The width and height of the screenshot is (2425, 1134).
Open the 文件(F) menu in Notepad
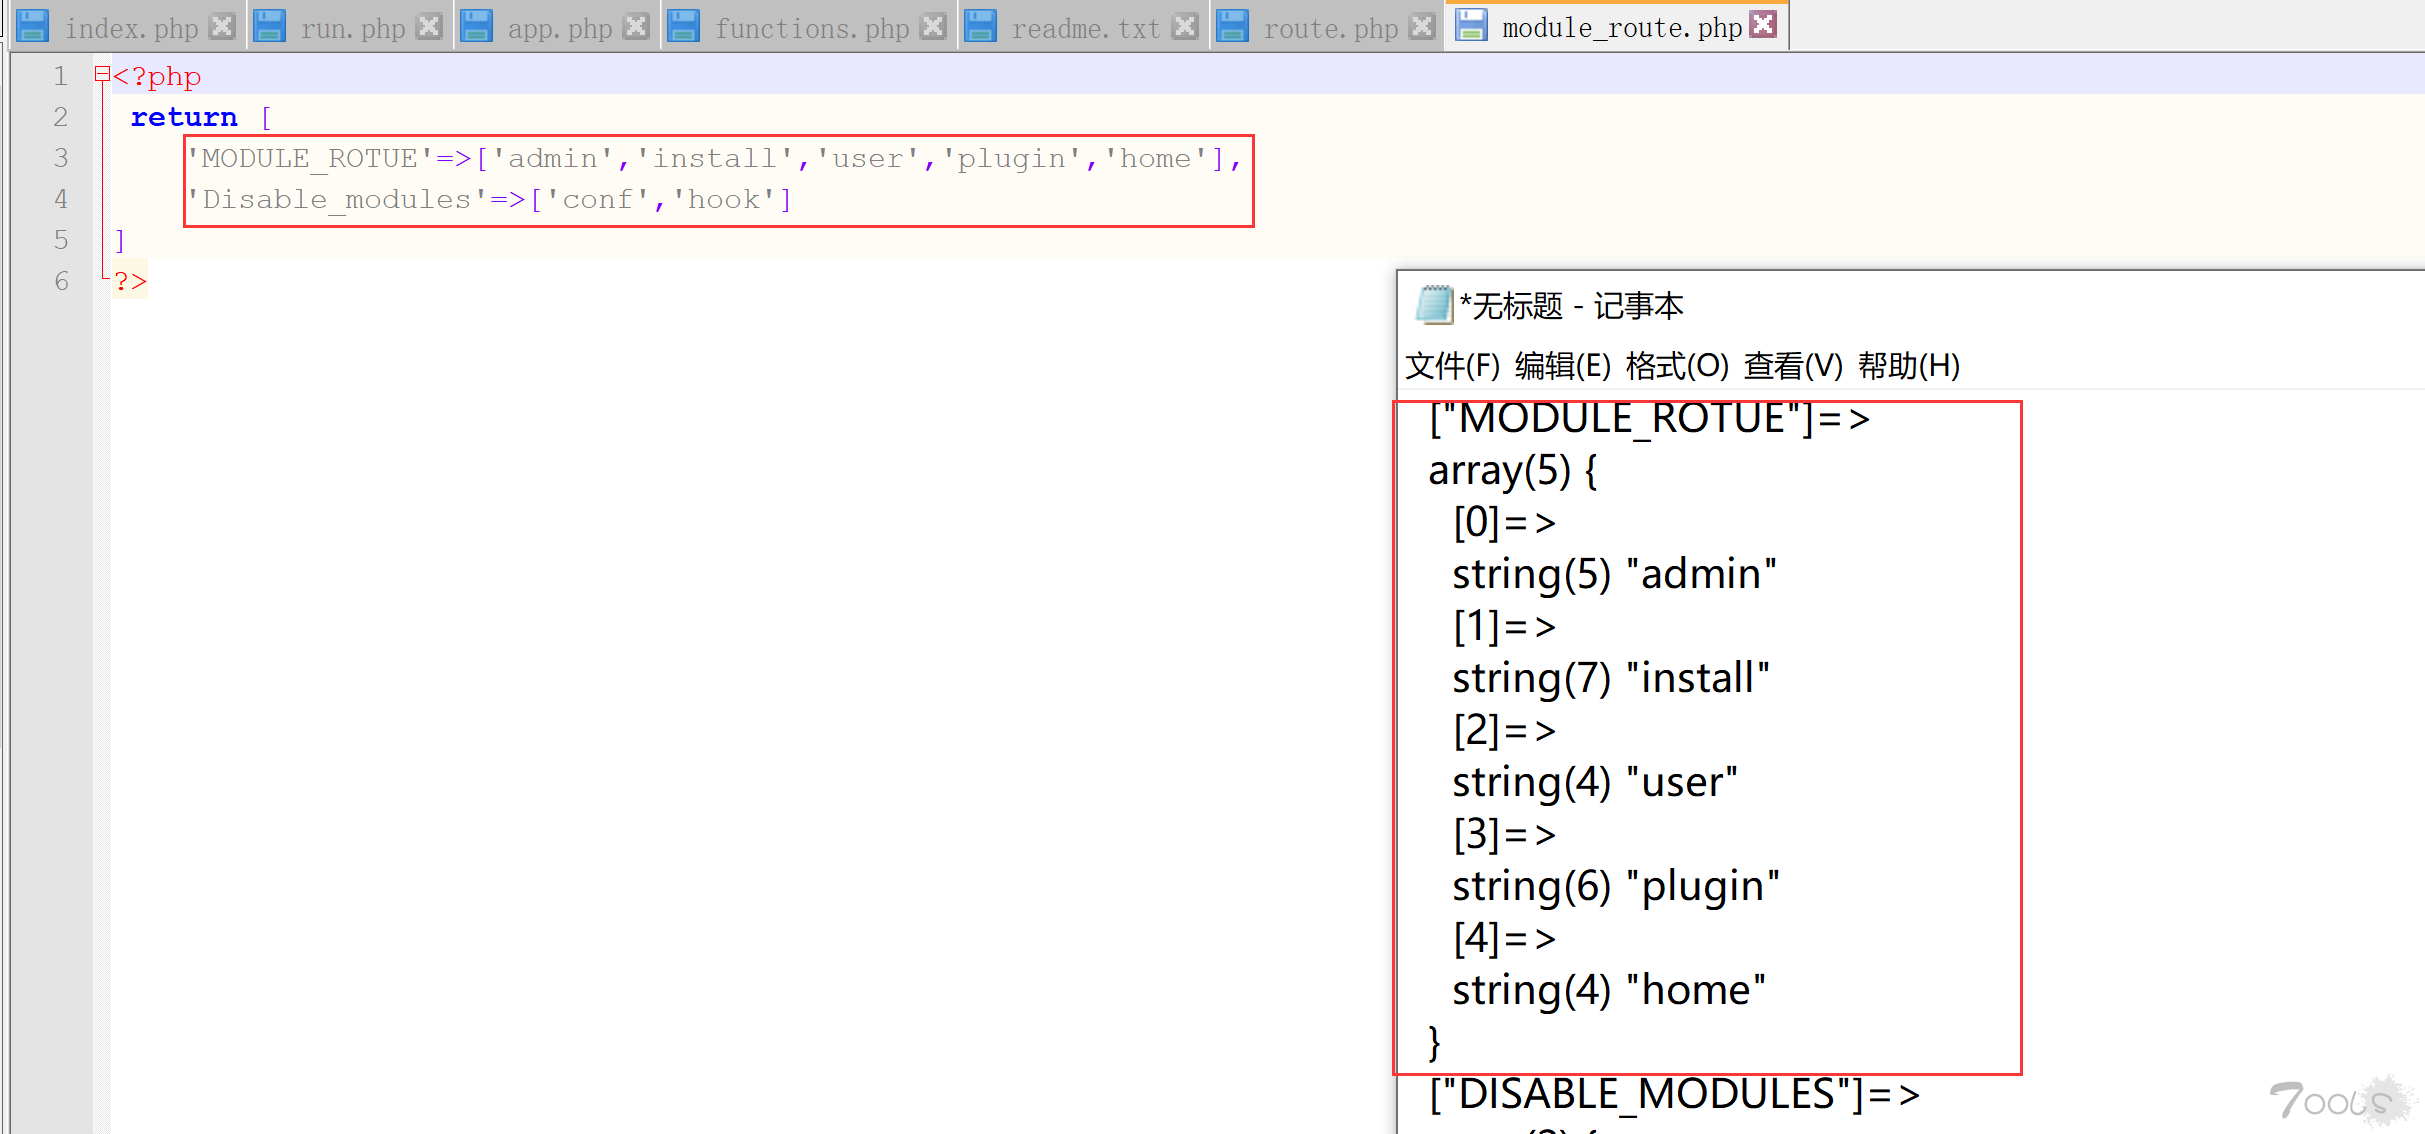tap(1452, 366)
